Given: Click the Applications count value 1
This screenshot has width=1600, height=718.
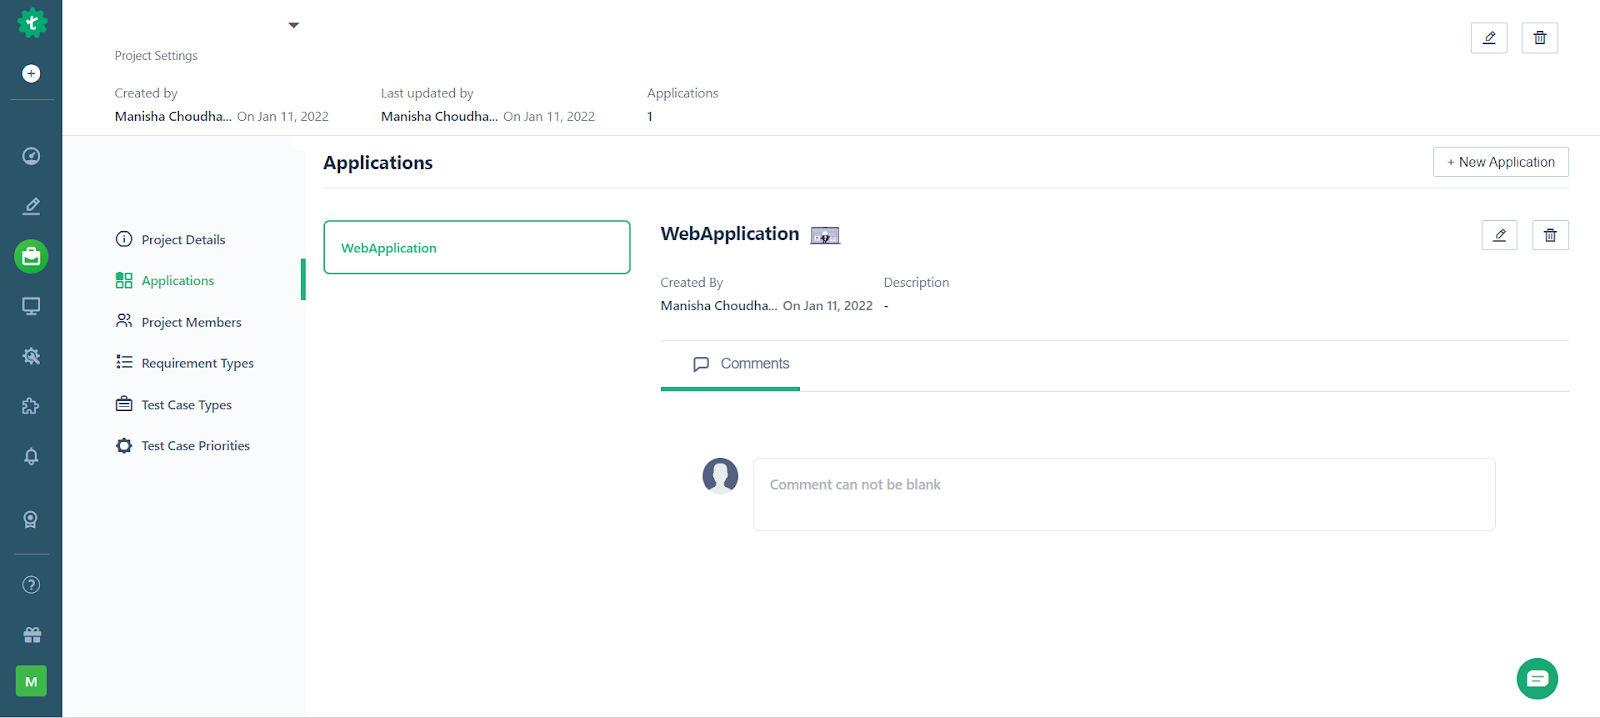Looking at the screenshot, I should pos(650,117).
